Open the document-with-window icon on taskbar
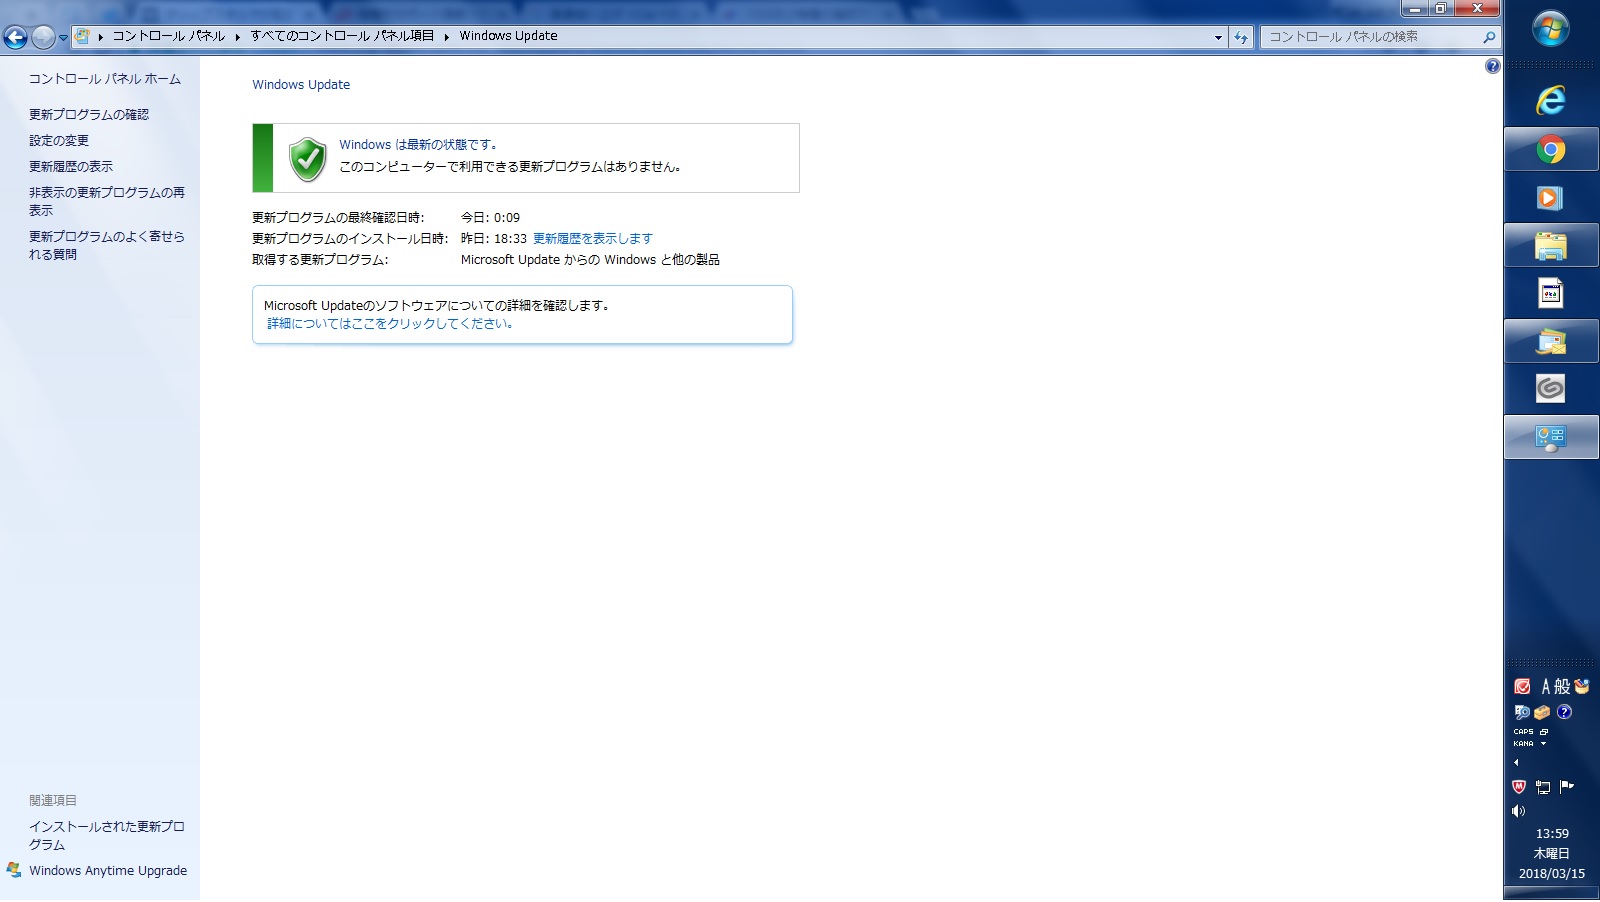The height and width of the screenshot is (902, 1600). 1551,294
